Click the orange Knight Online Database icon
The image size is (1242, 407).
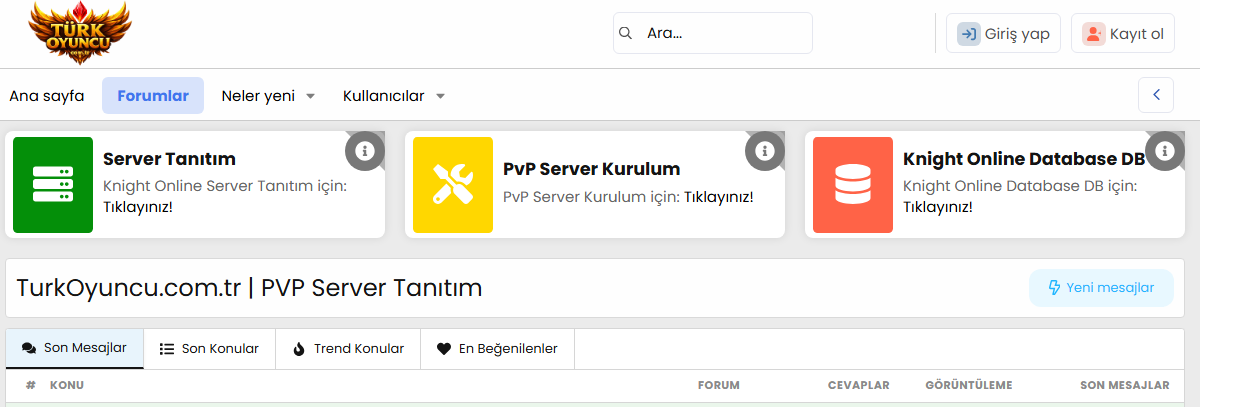[x=853, y=185]
